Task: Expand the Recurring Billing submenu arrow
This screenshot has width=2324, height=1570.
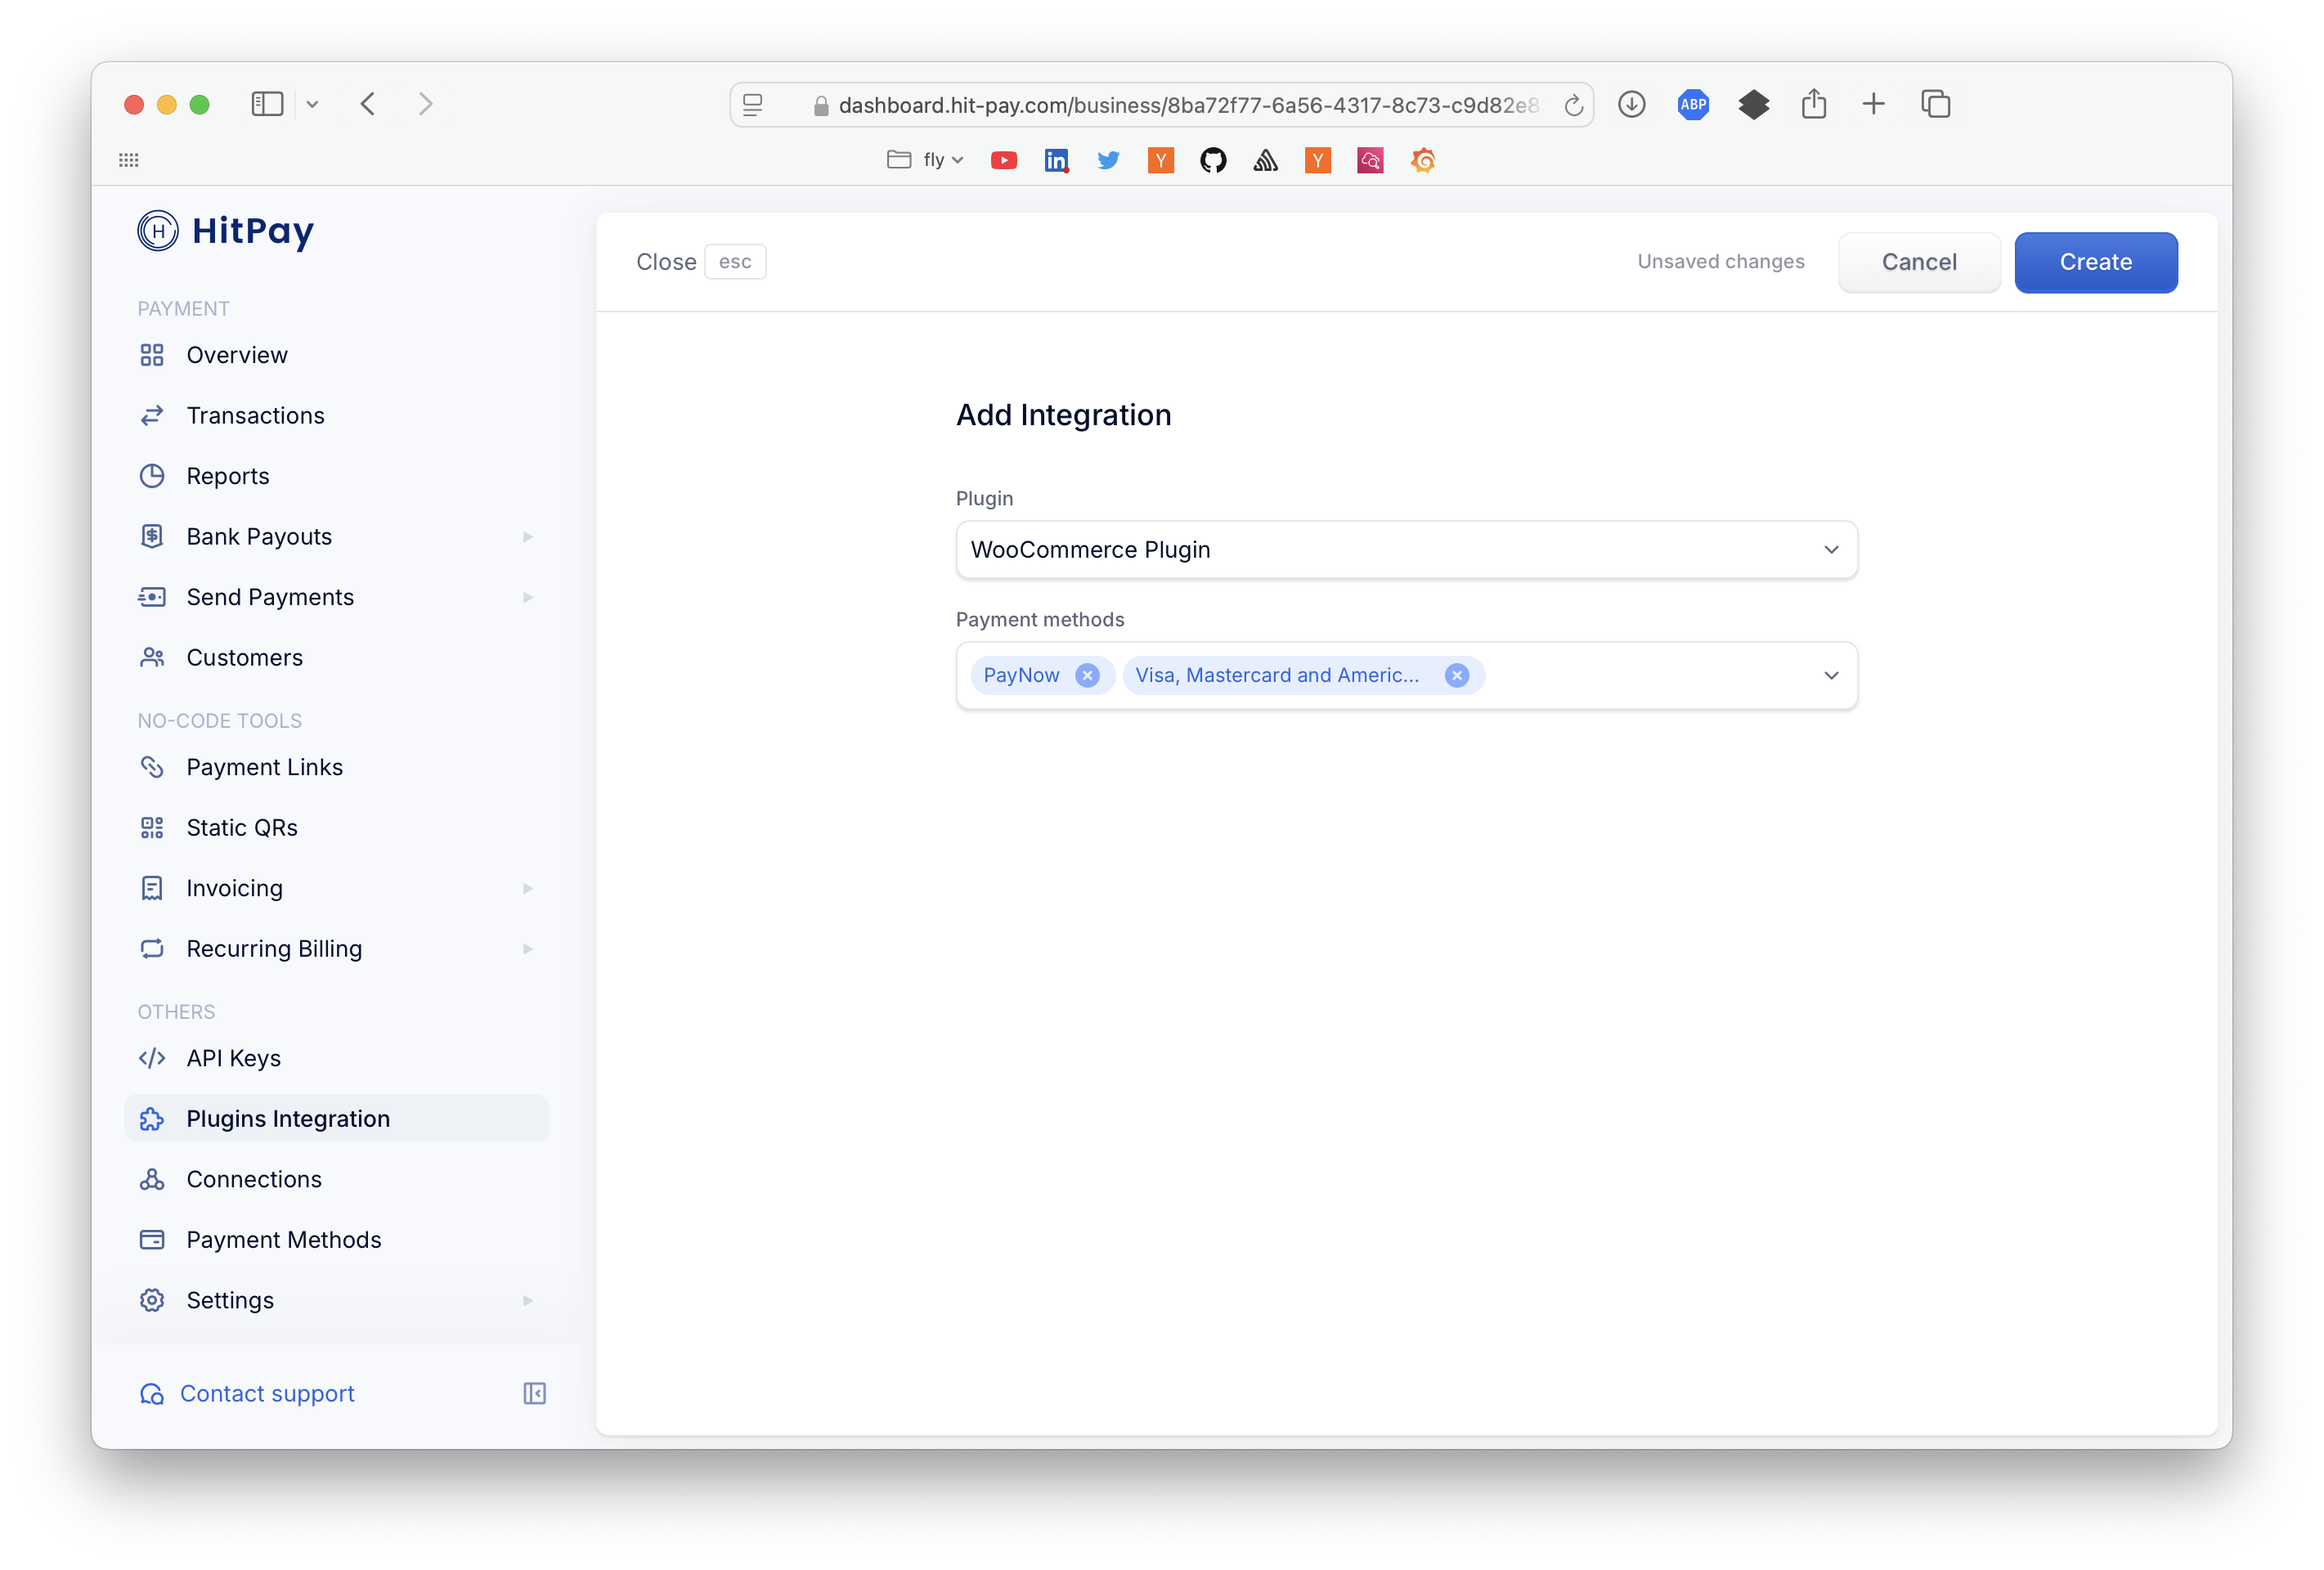Action: click(527, 949)
